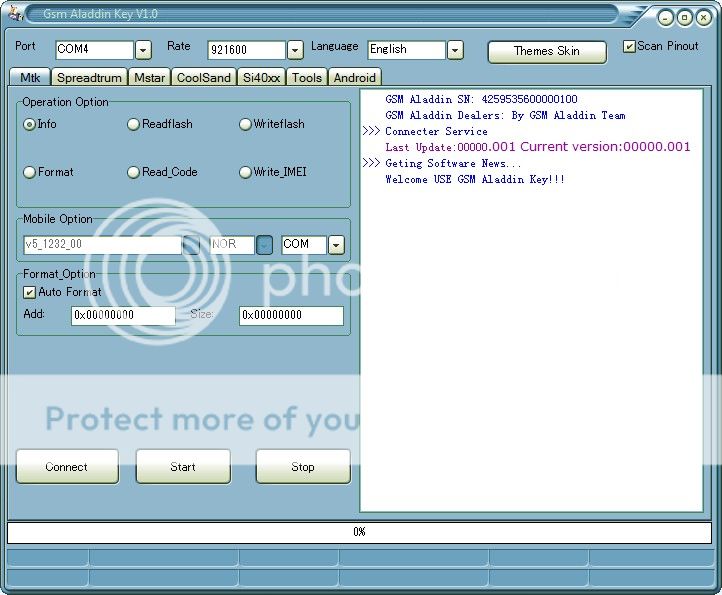722x595 pixels.
Task: Switch to the Android tab
Action: point(355,77)
